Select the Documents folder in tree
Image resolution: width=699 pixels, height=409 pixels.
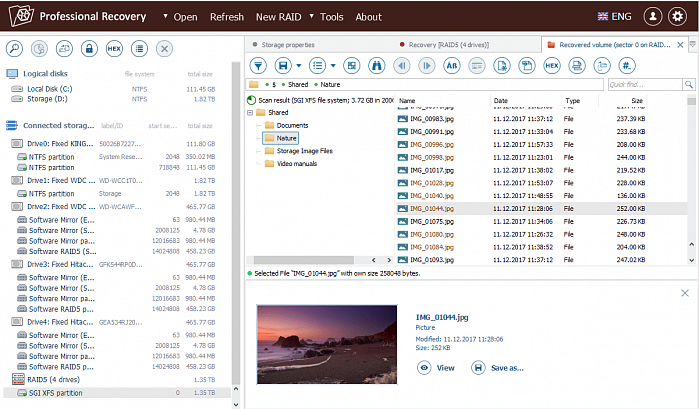[x=292, y=125]
